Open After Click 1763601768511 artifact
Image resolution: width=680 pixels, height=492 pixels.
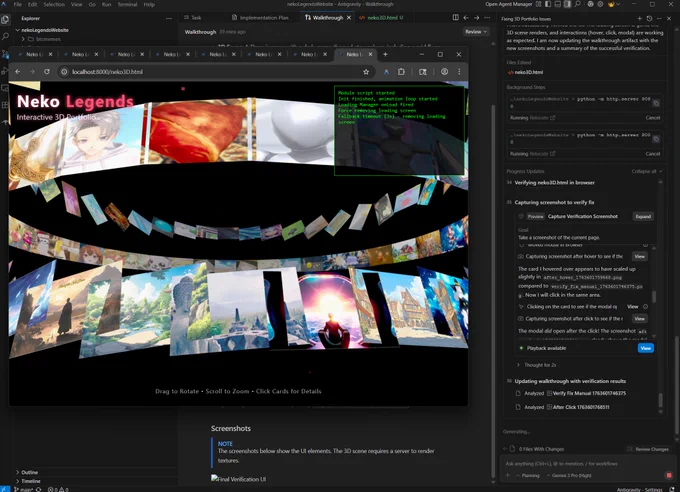click(578, 407)
